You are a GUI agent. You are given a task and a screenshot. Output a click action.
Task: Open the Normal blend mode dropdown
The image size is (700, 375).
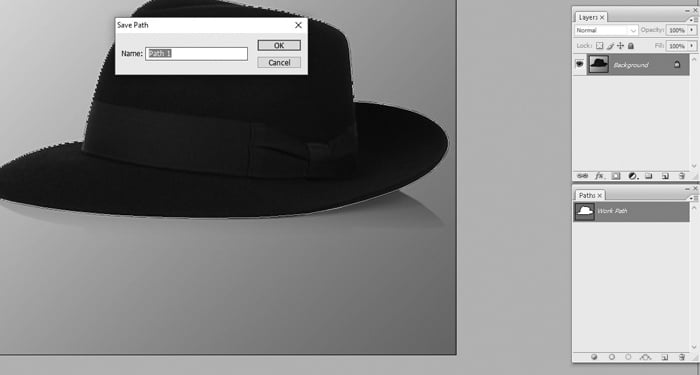(x=606, y=30)
